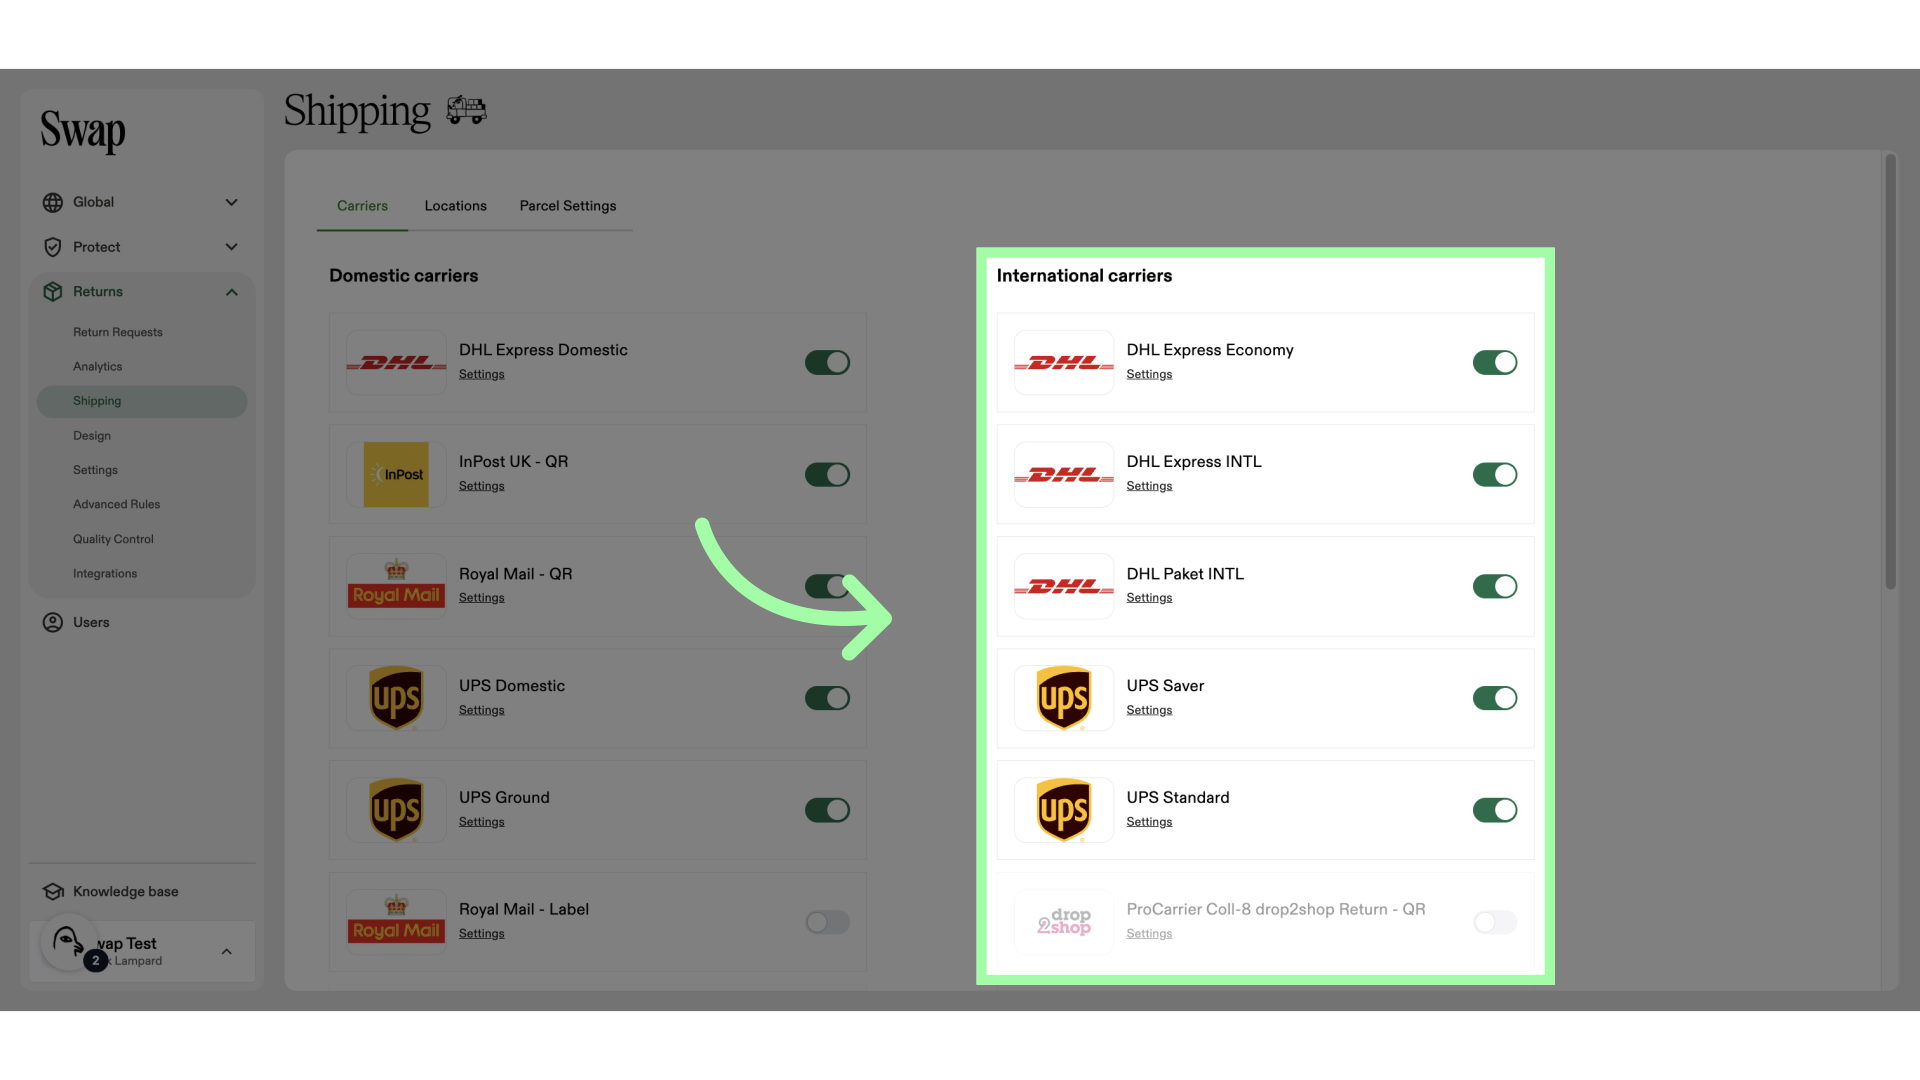Click the Knowledge base graduation cap icon
Screen dimensions: 1920x1080
click(53, 891)
